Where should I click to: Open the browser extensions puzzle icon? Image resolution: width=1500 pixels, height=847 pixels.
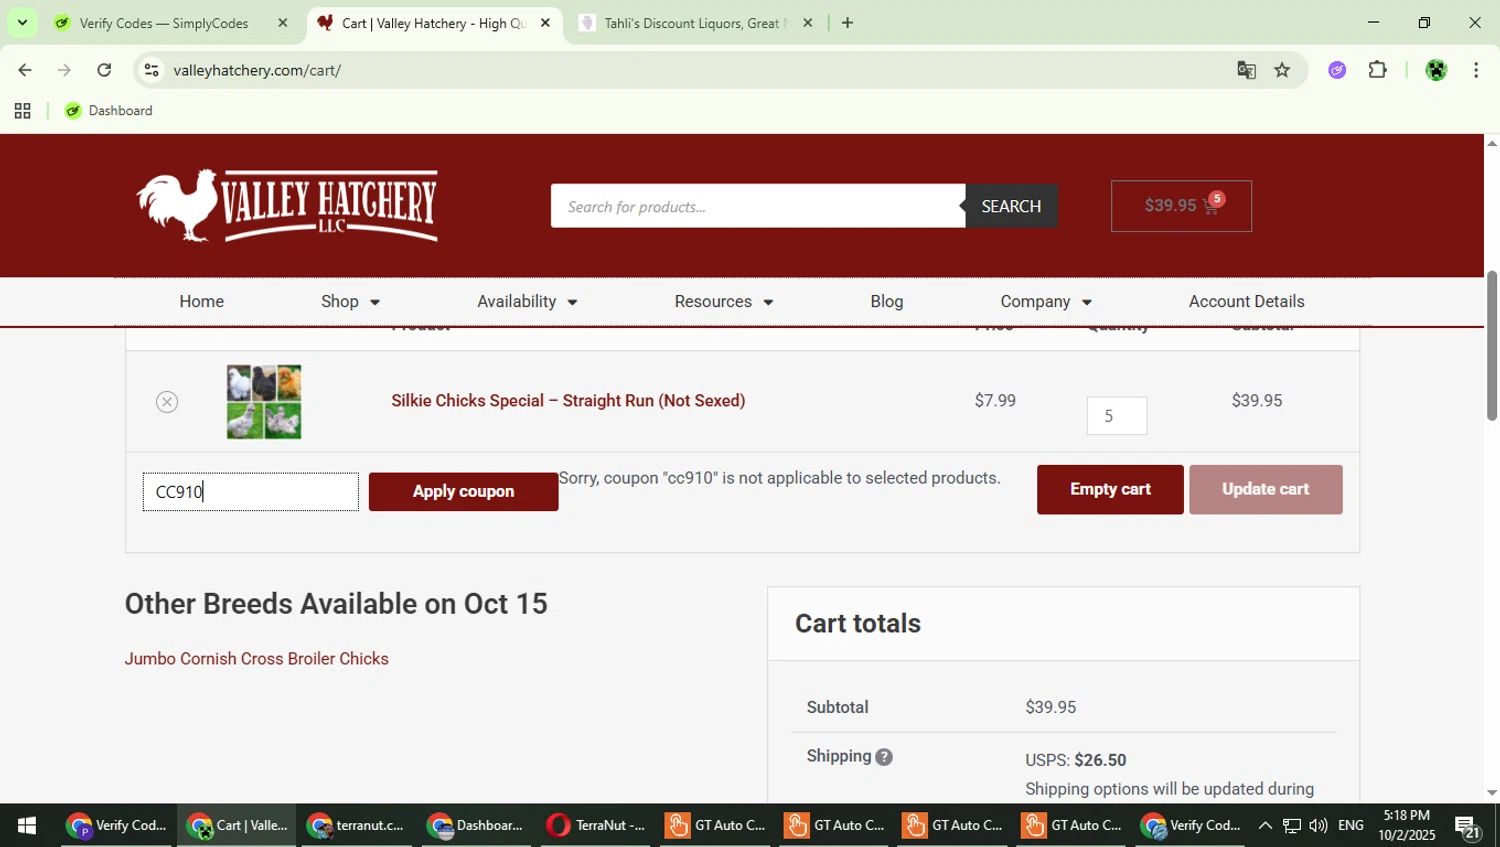click(1378, 70)
